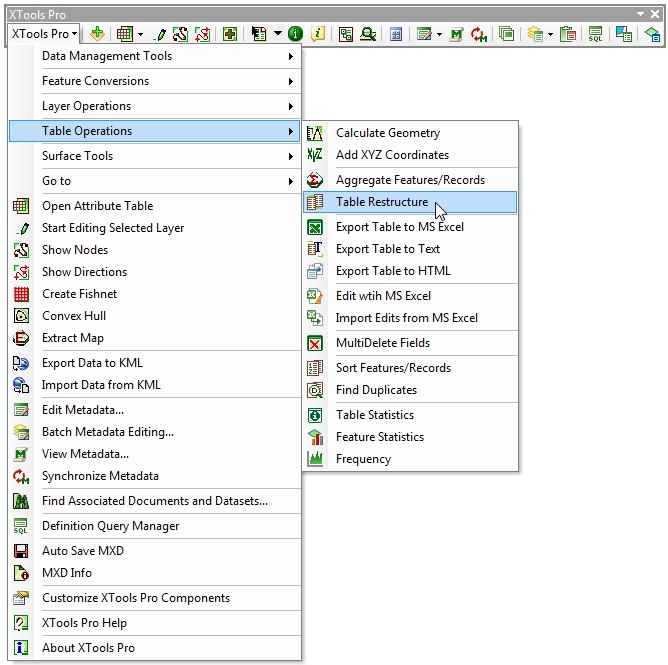
Task: Choose Import Data from KML
Action: point(155,385)
